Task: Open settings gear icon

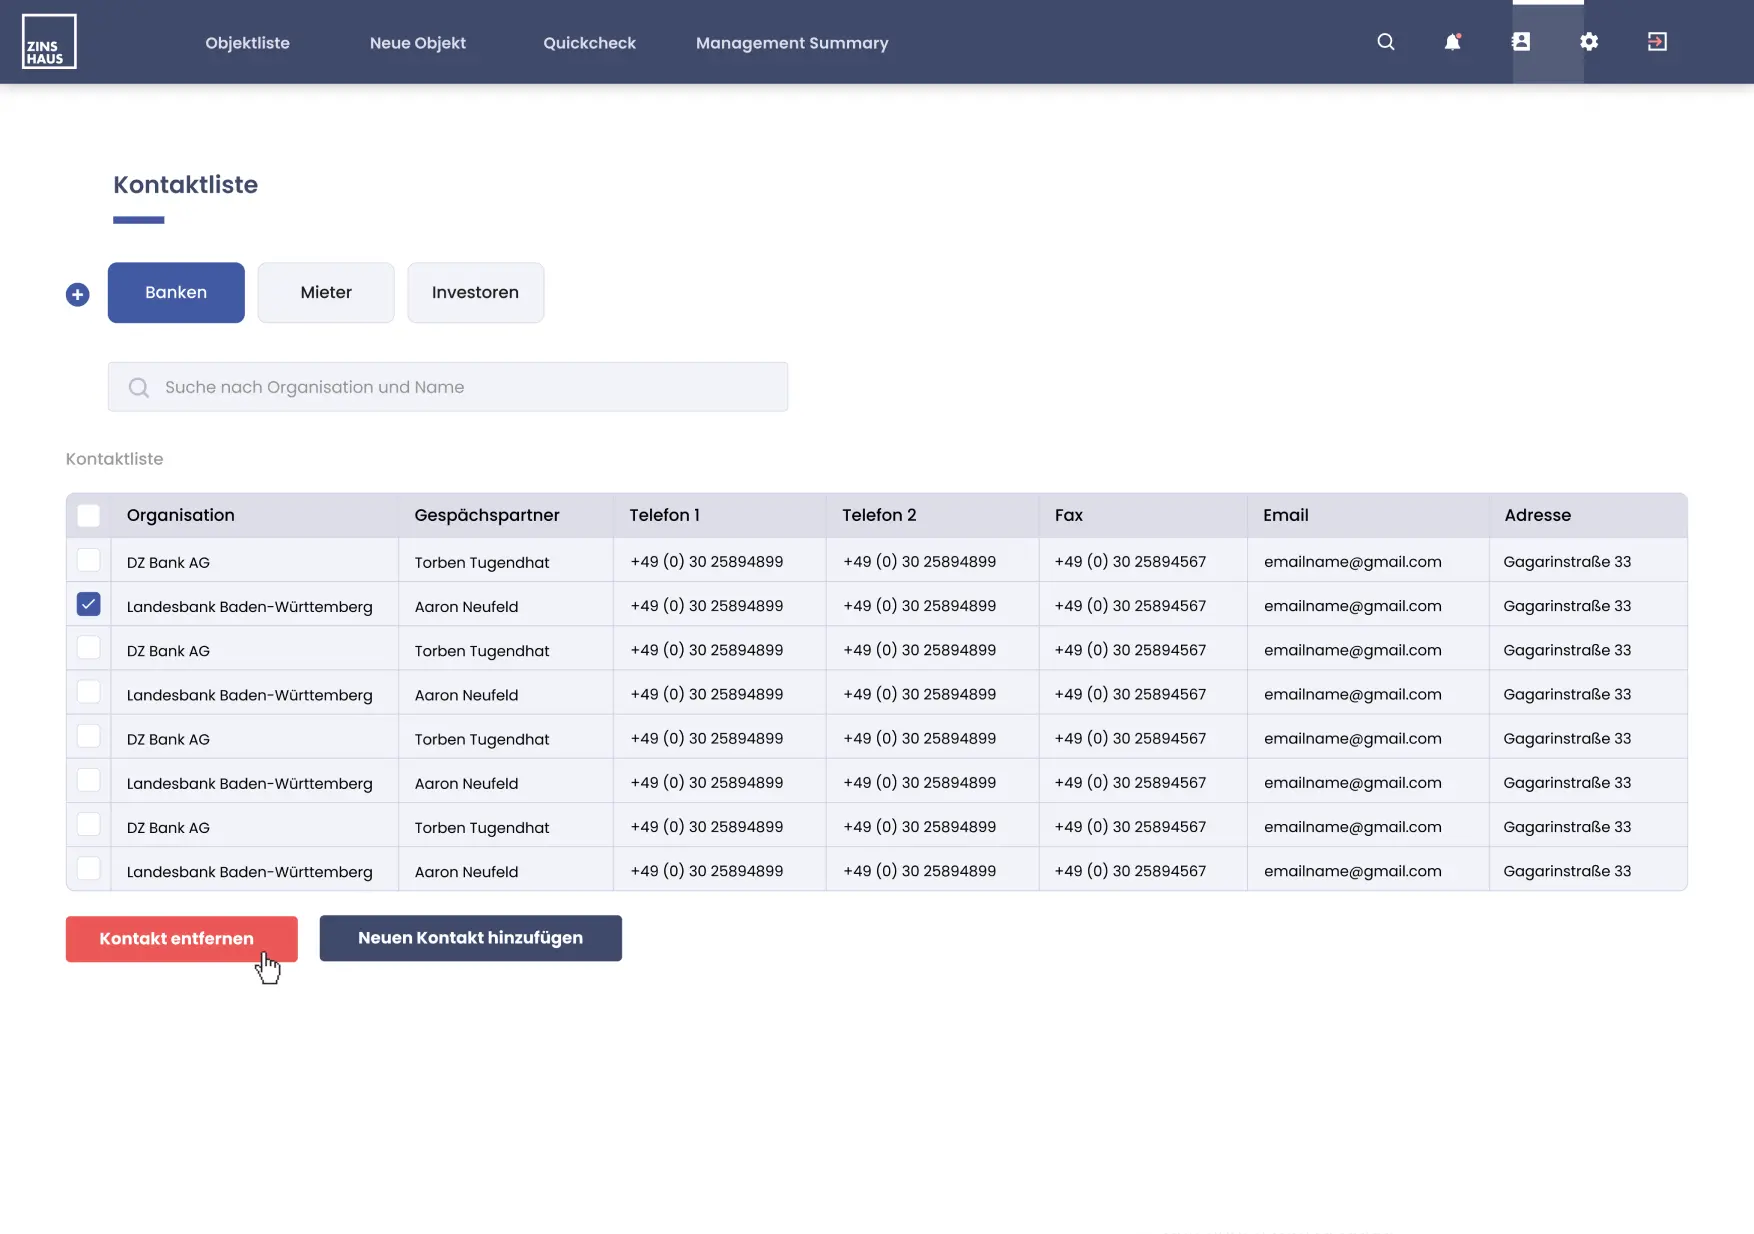Action: tap(1588, 42)
